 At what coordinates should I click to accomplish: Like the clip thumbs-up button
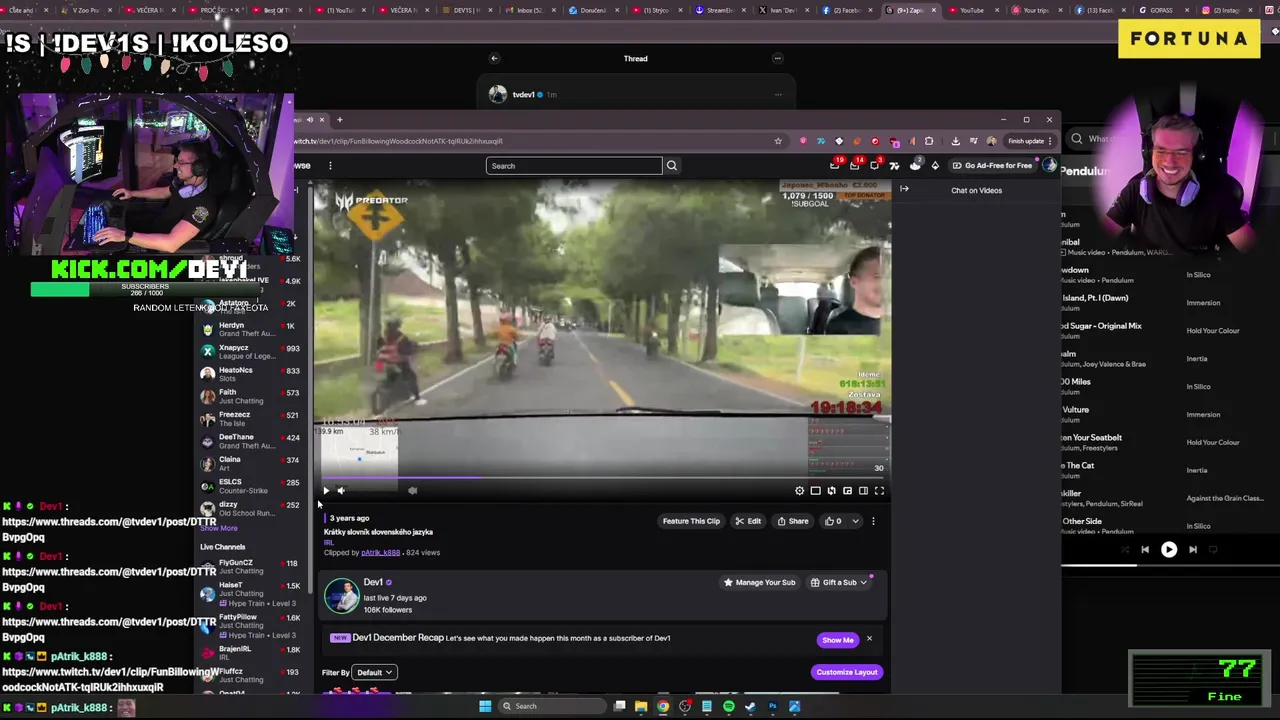click(833, 521)
